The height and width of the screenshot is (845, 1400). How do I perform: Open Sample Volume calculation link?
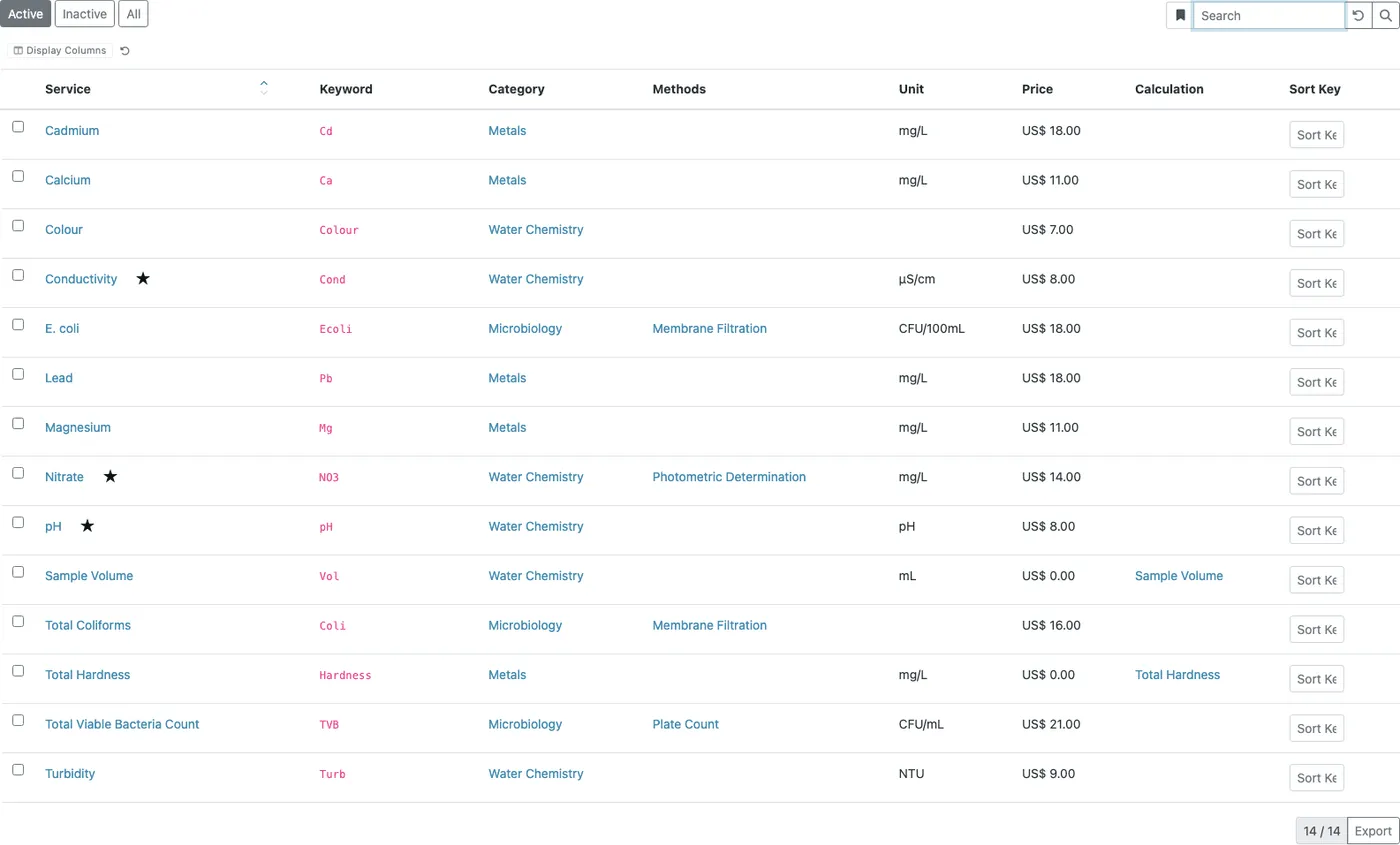(x=1179, y=576)
